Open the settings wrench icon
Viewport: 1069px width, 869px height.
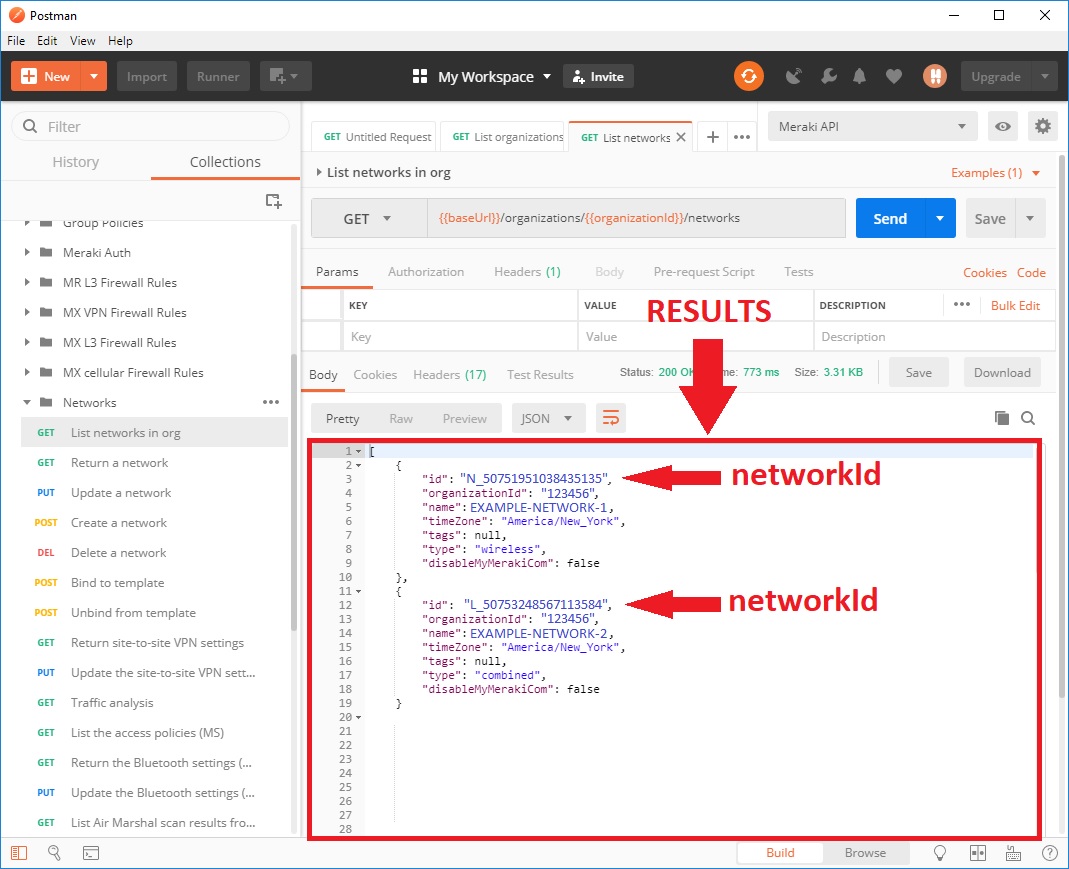pos(827,76)
